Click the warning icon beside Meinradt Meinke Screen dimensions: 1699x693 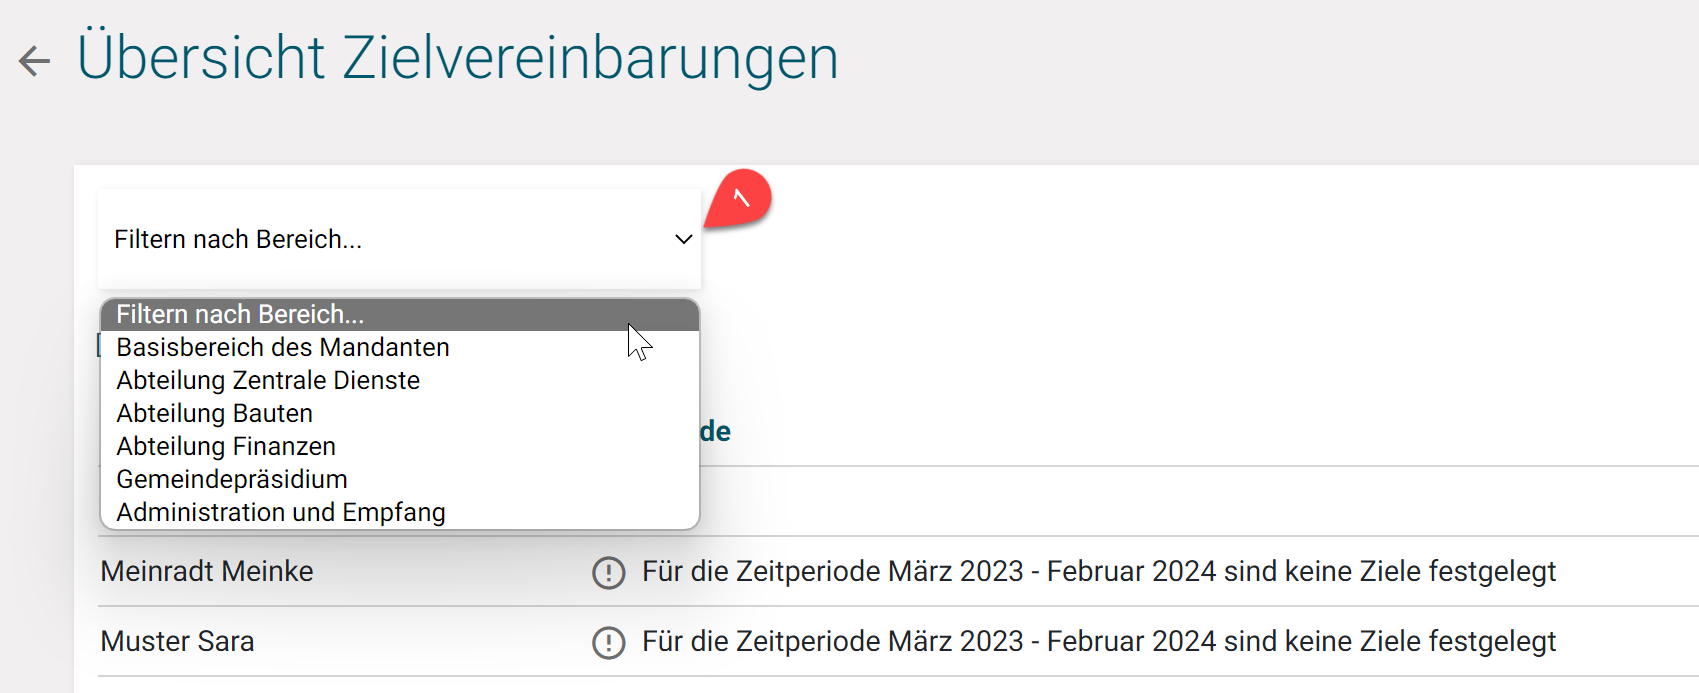tap(608, 572)
